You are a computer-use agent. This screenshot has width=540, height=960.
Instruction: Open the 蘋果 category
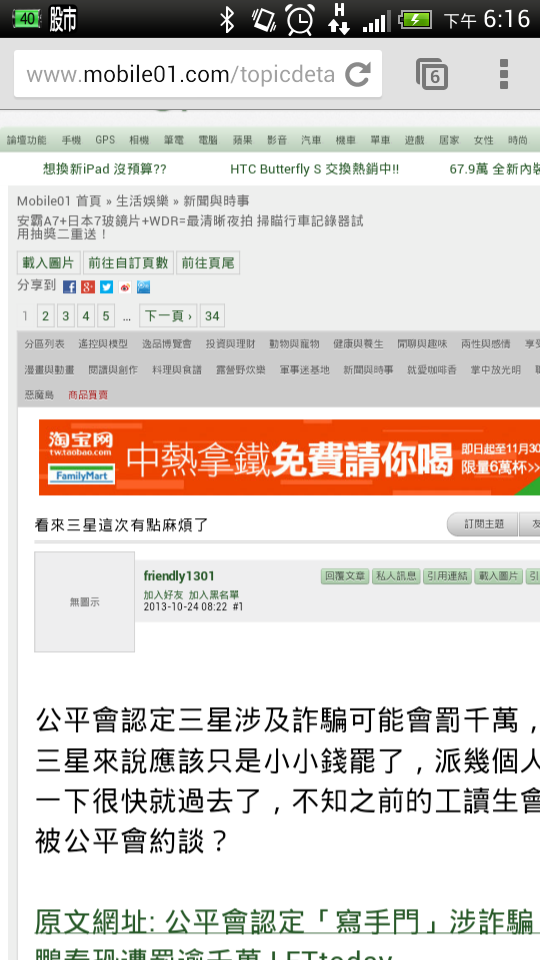(x=242, y=140)
